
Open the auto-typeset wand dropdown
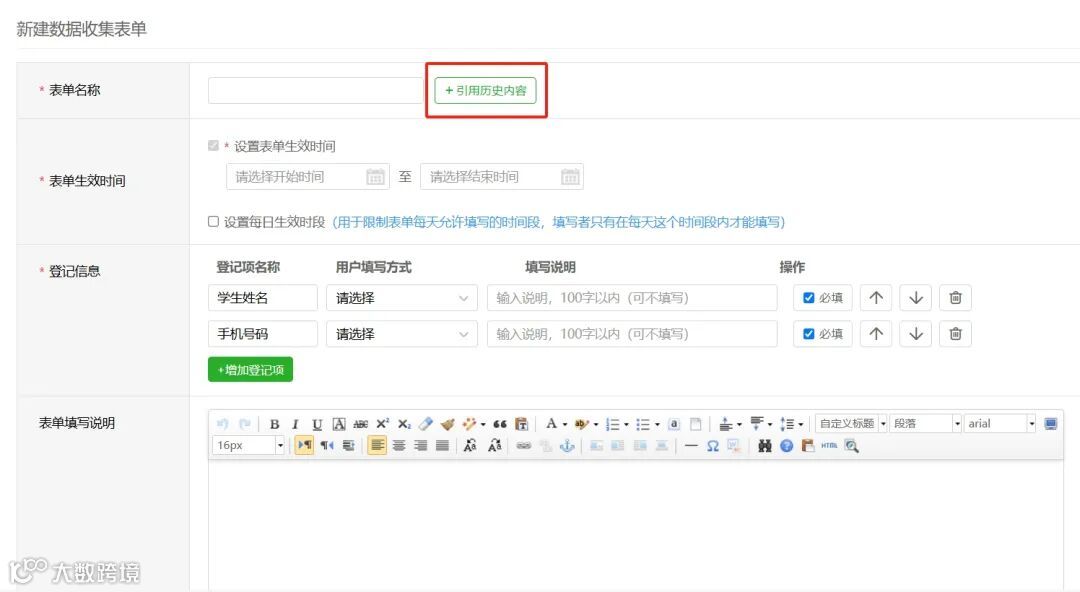point(483,425)
